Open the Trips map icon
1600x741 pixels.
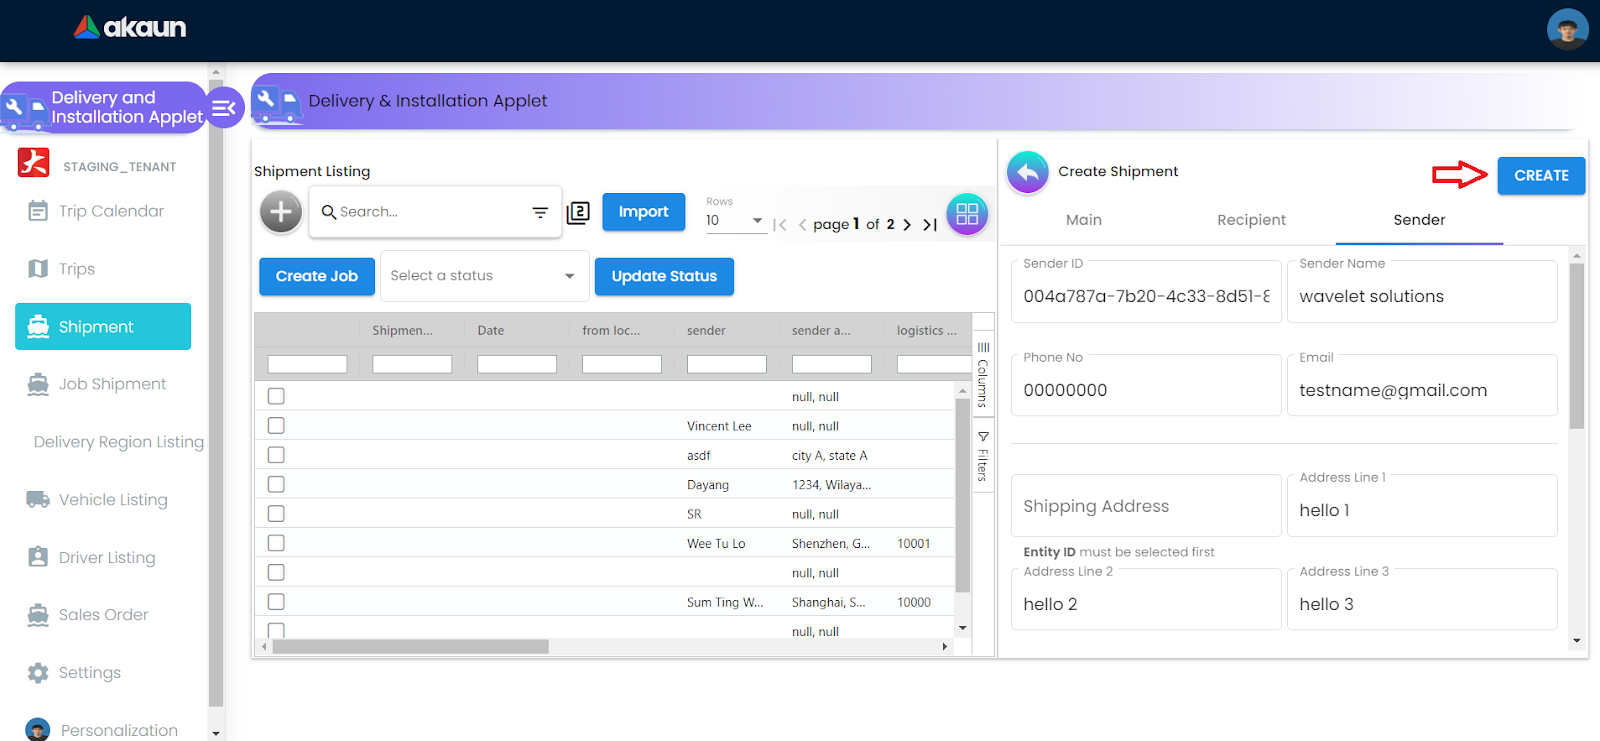pos(38,269)
